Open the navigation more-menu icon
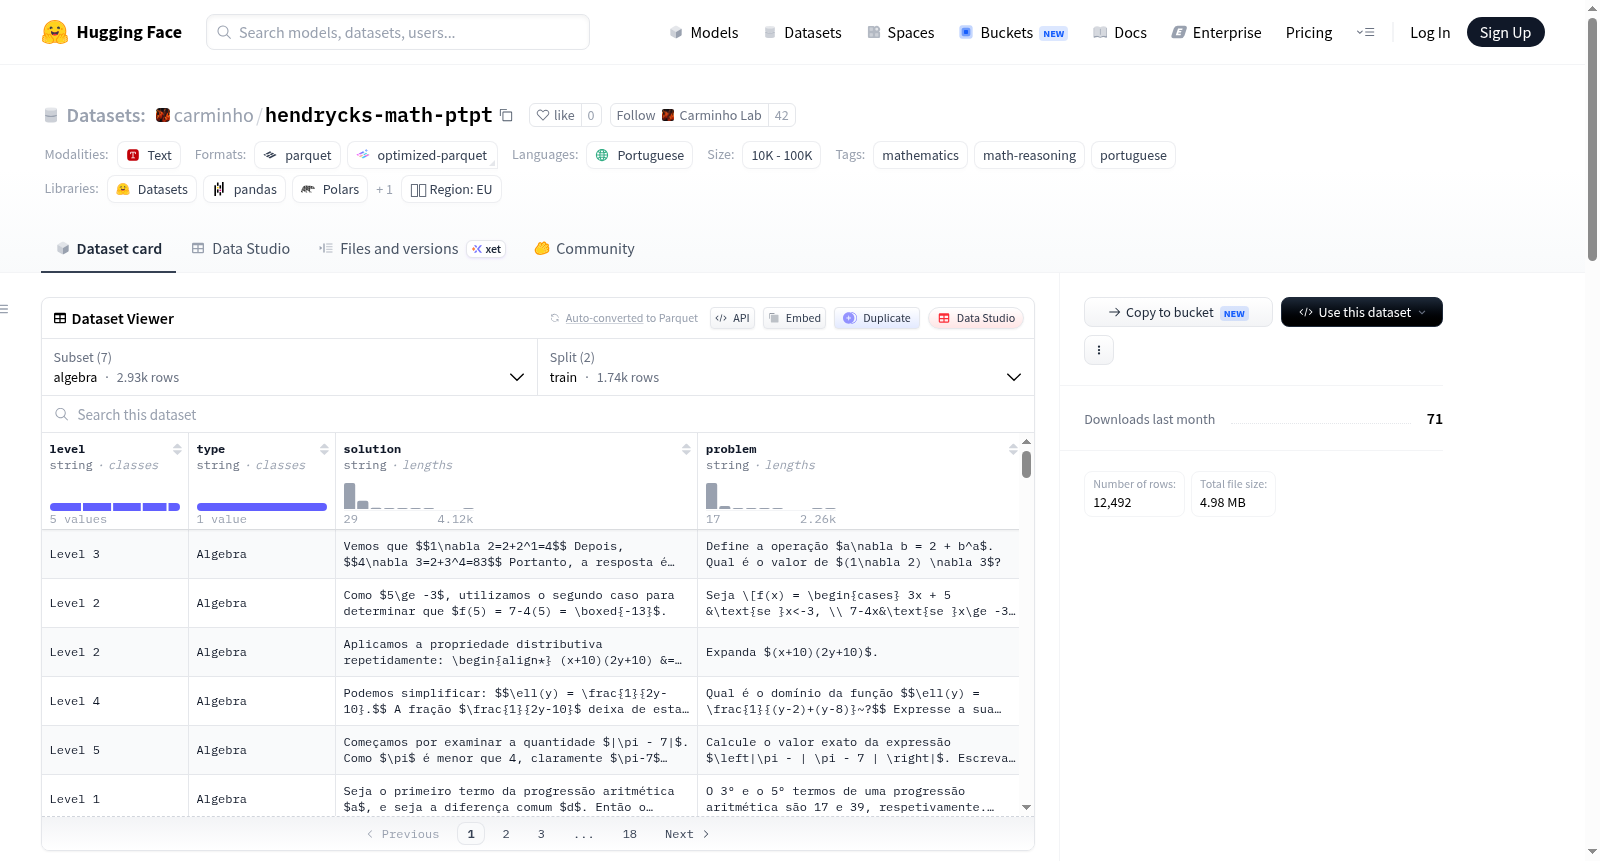Viewport: 1600px width, 861px height. tap(1365, 32)
